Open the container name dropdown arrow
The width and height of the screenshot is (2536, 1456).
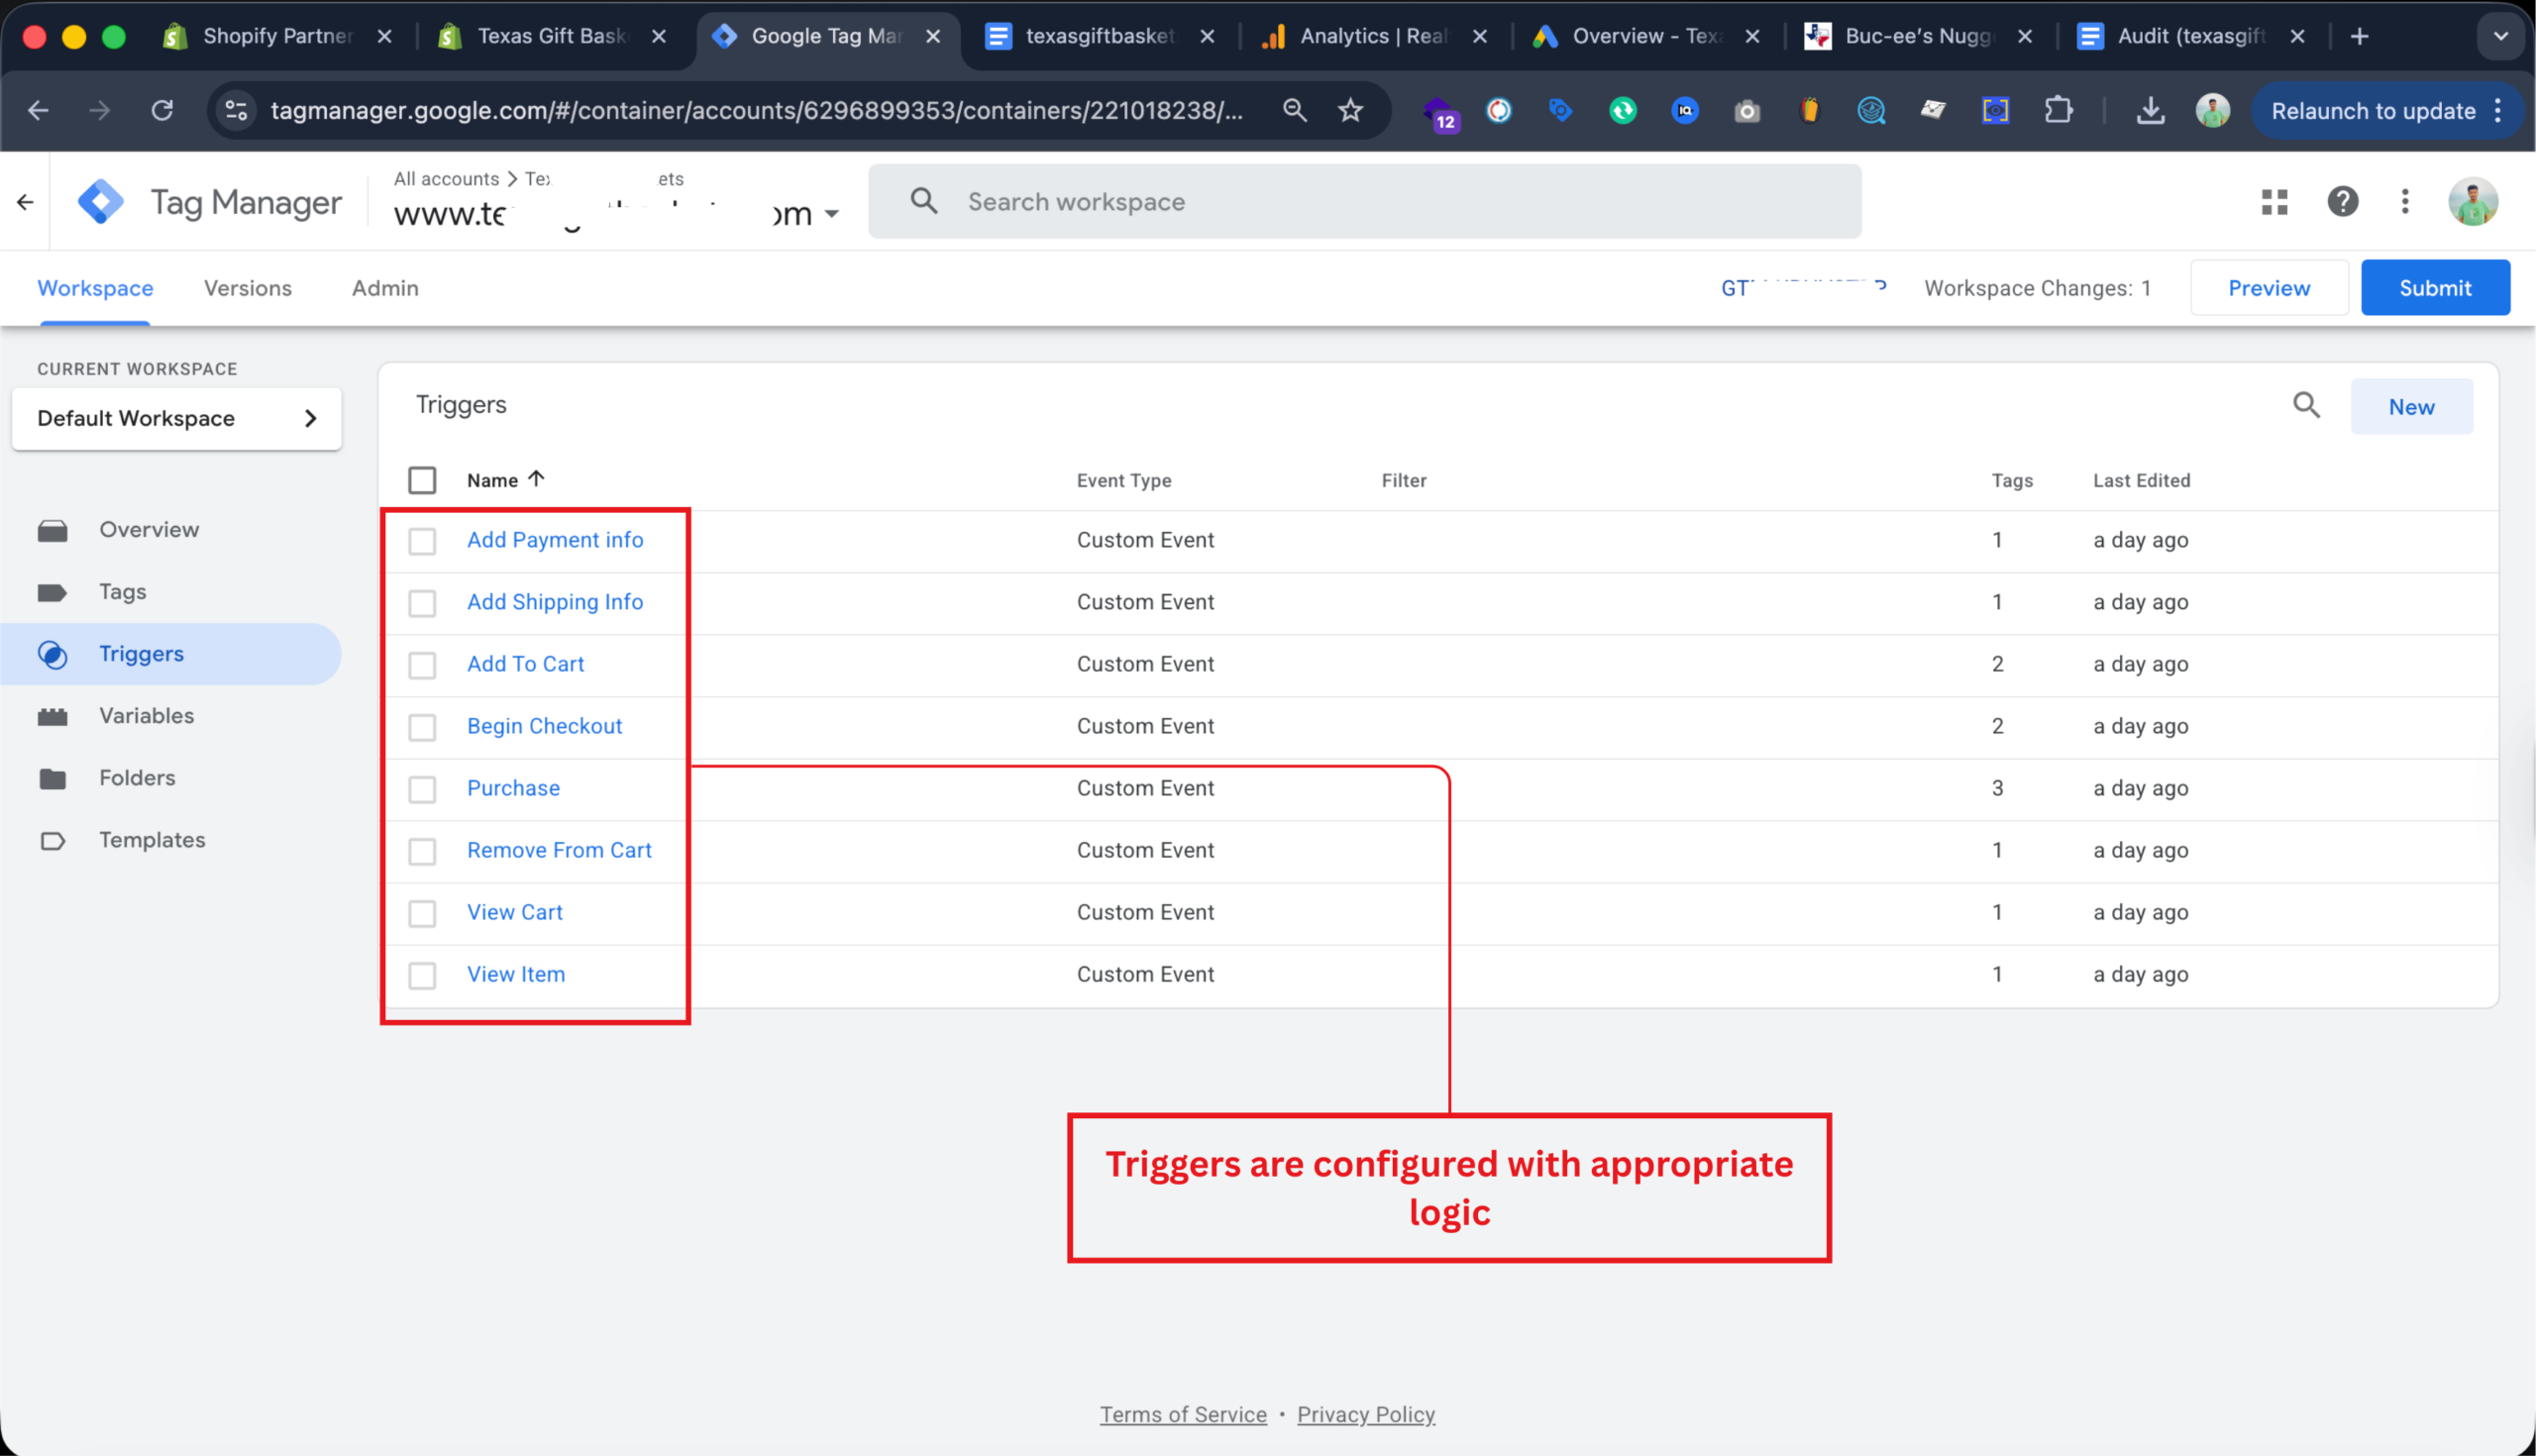[831, 214]
